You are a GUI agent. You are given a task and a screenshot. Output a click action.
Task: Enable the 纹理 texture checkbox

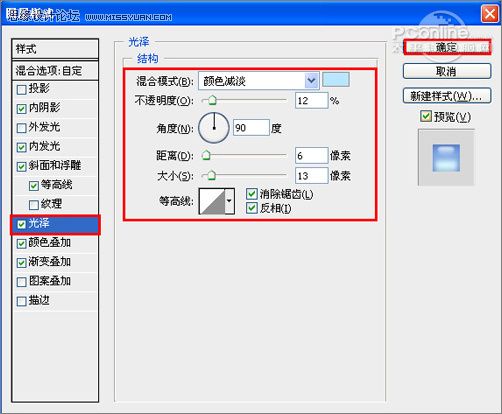click(x=34, y=205)
